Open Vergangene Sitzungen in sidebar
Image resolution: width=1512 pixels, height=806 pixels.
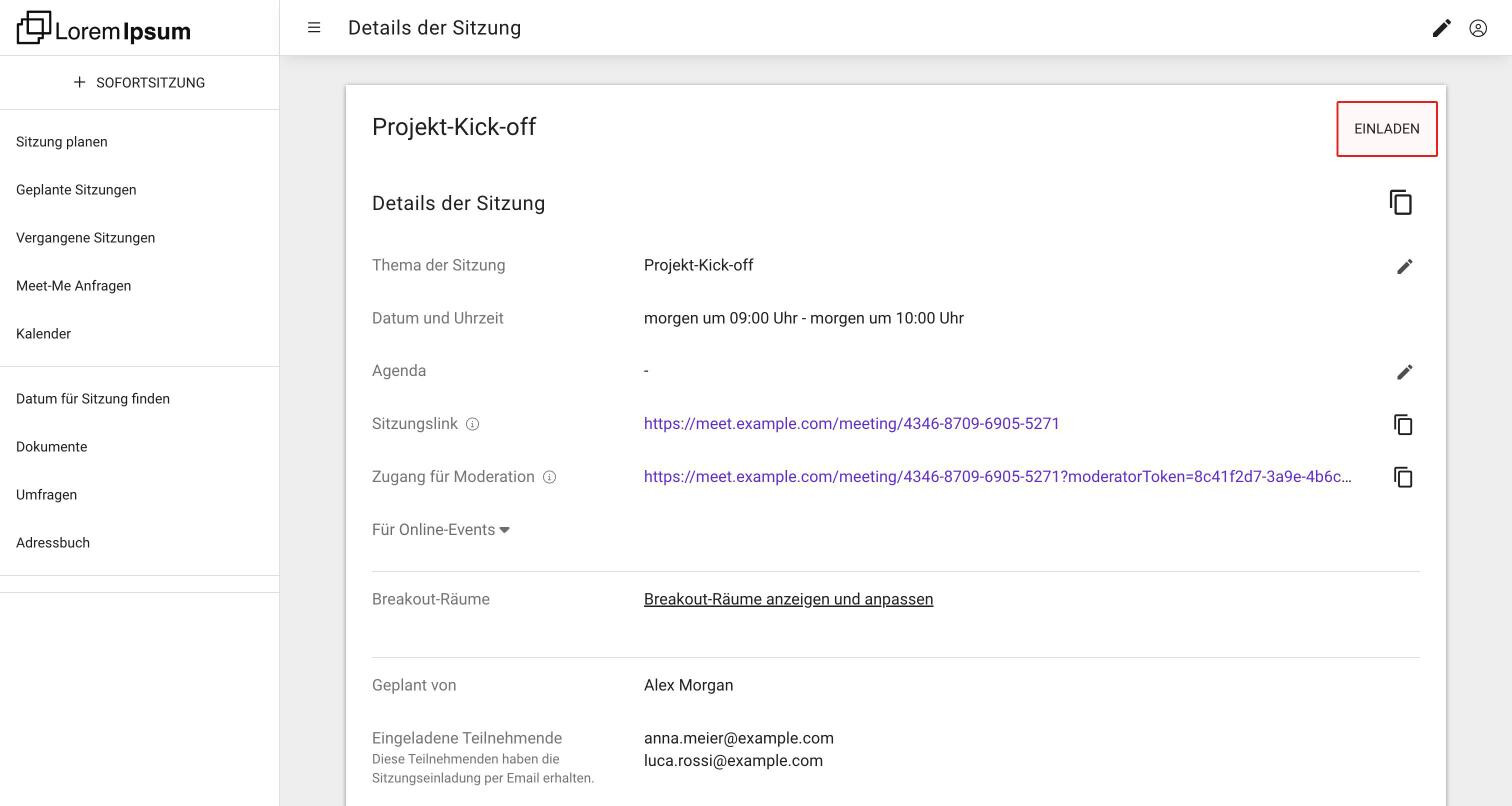pos(85,238)
